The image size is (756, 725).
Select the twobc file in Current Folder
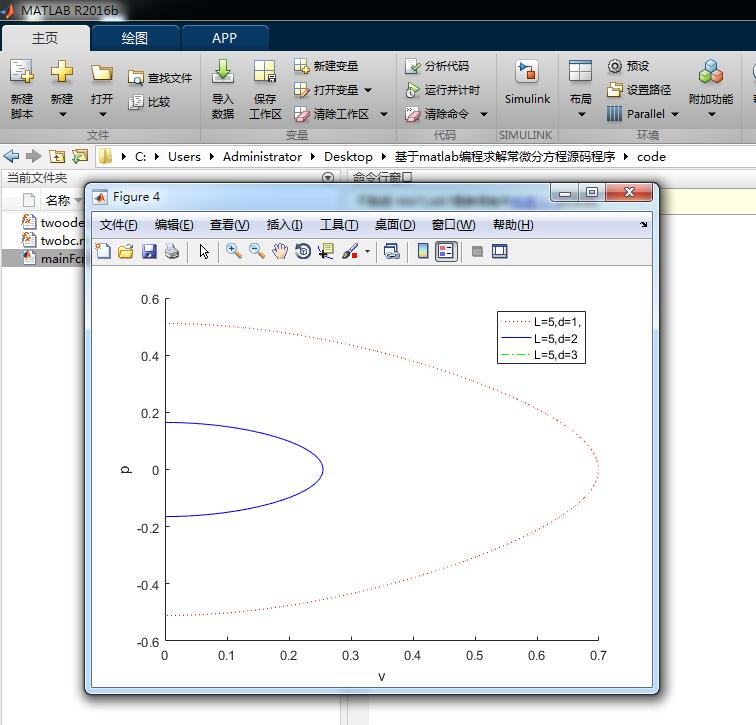point(52,240)
